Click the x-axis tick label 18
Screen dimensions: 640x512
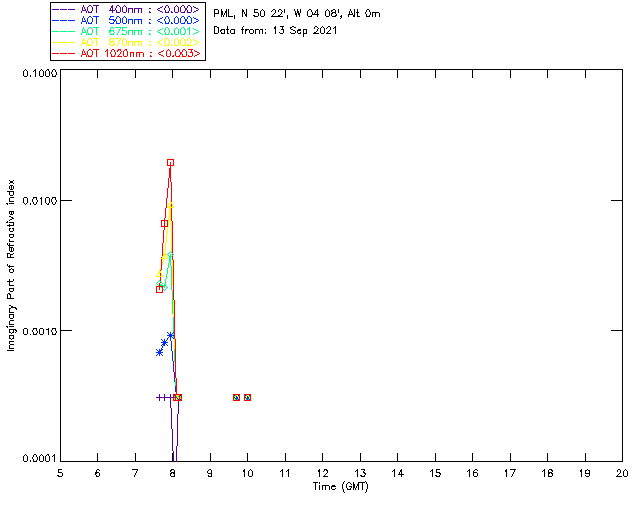[547, 473]
